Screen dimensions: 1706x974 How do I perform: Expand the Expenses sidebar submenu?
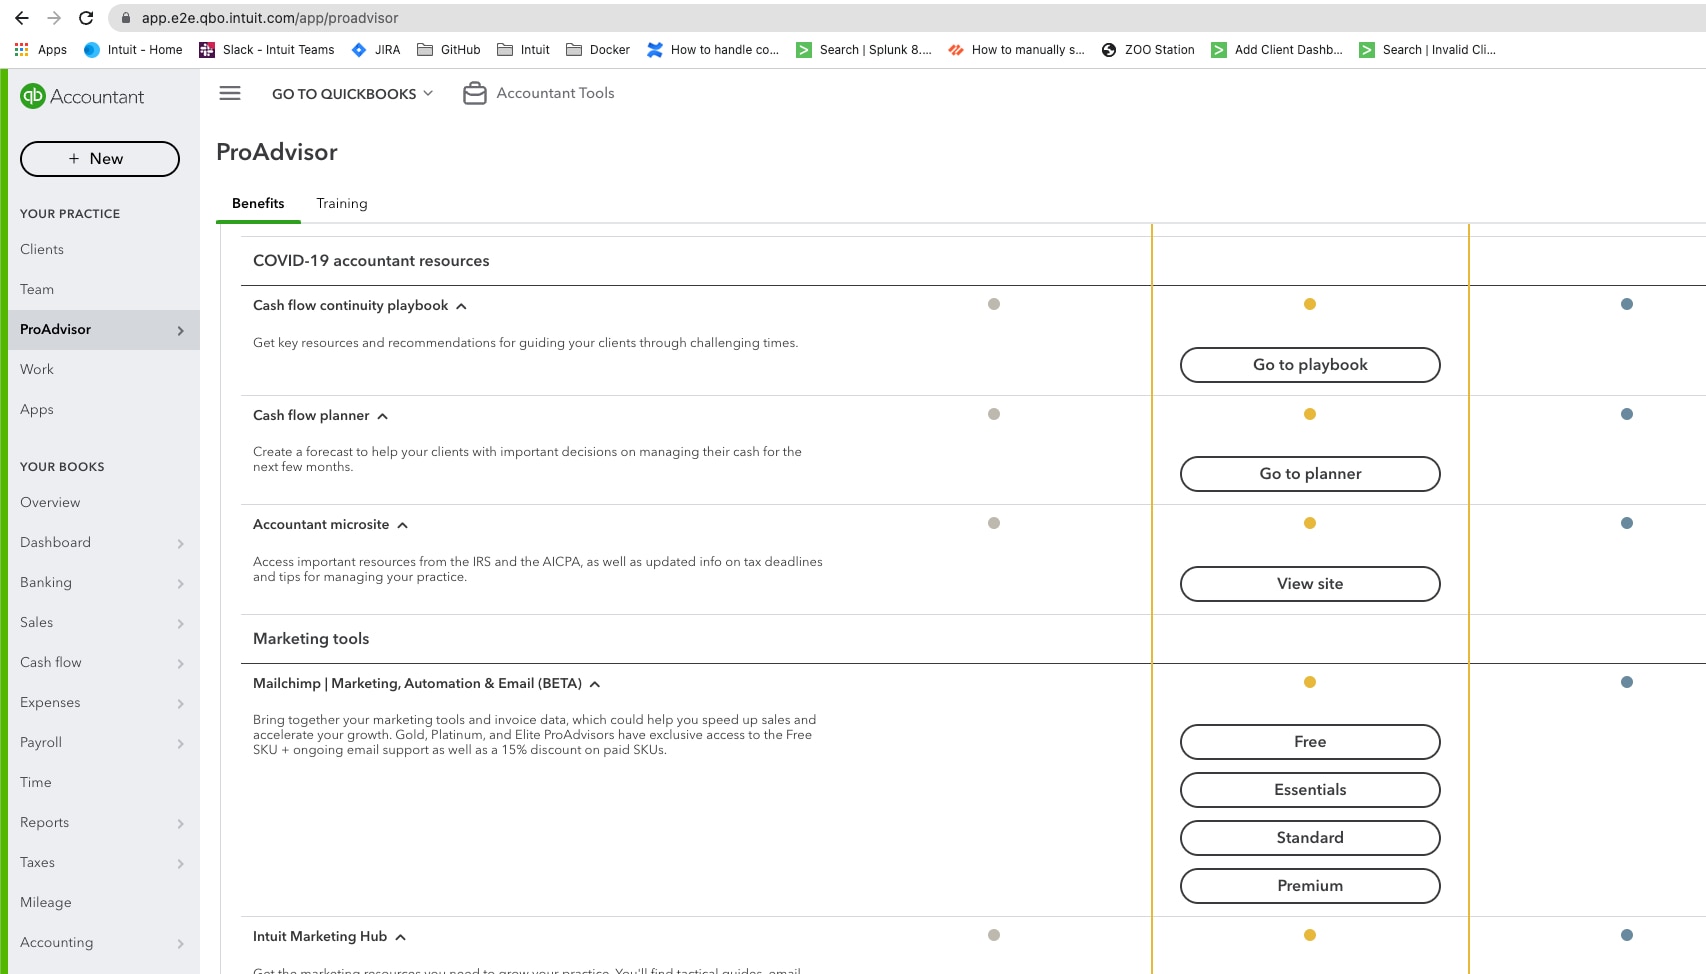pos(181,703)
